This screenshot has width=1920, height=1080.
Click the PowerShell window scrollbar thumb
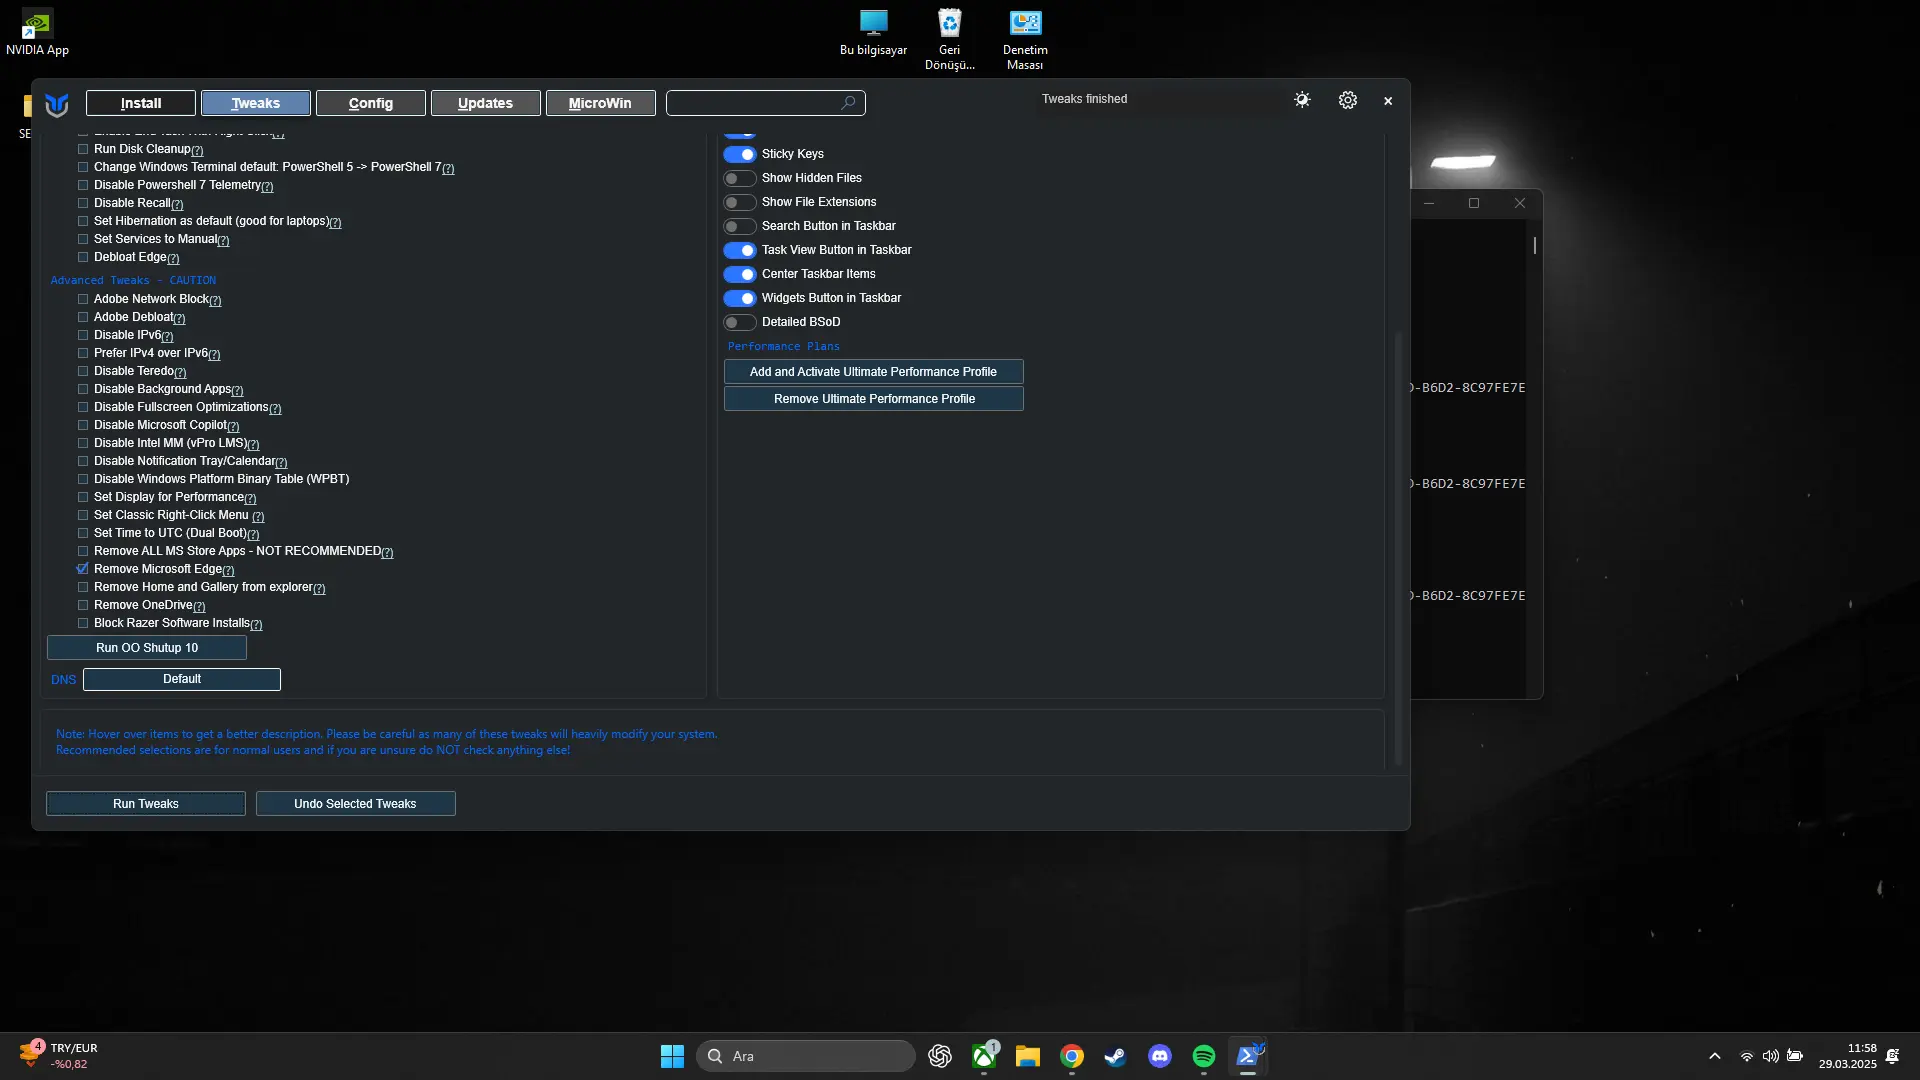point(1535,245)
